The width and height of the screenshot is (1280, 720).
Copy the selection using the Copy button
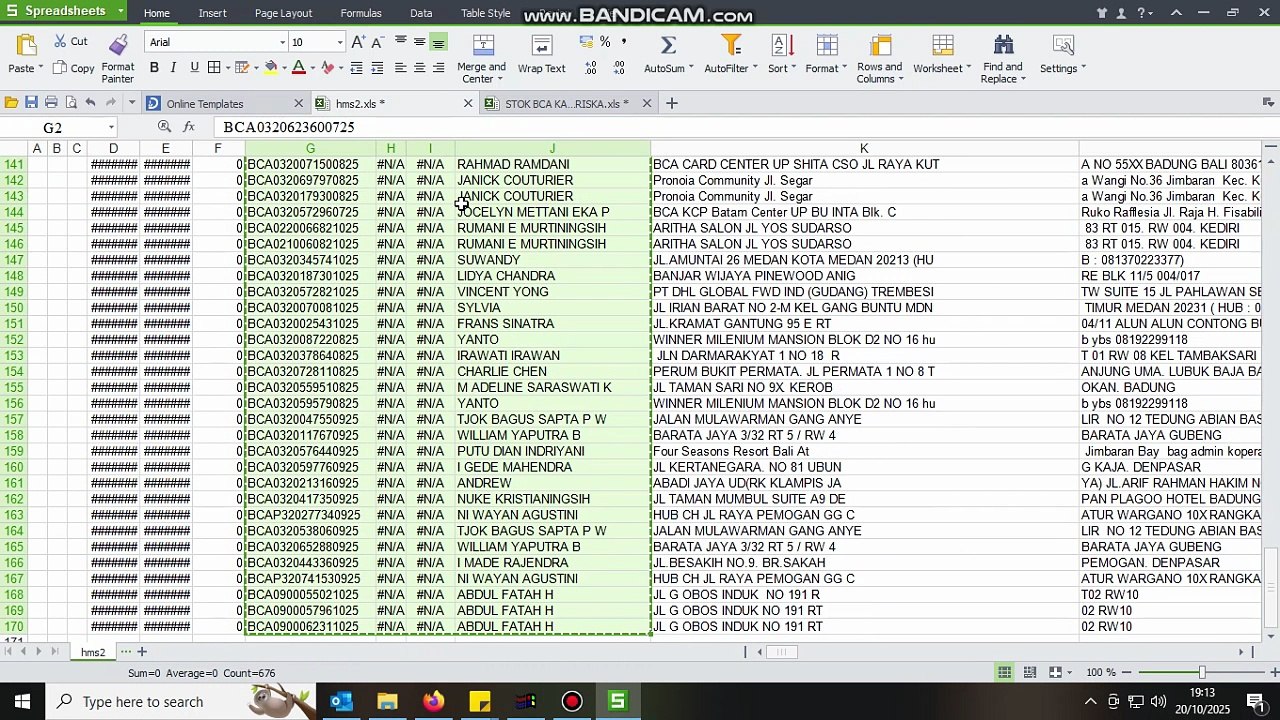click(x=73, y=68)
